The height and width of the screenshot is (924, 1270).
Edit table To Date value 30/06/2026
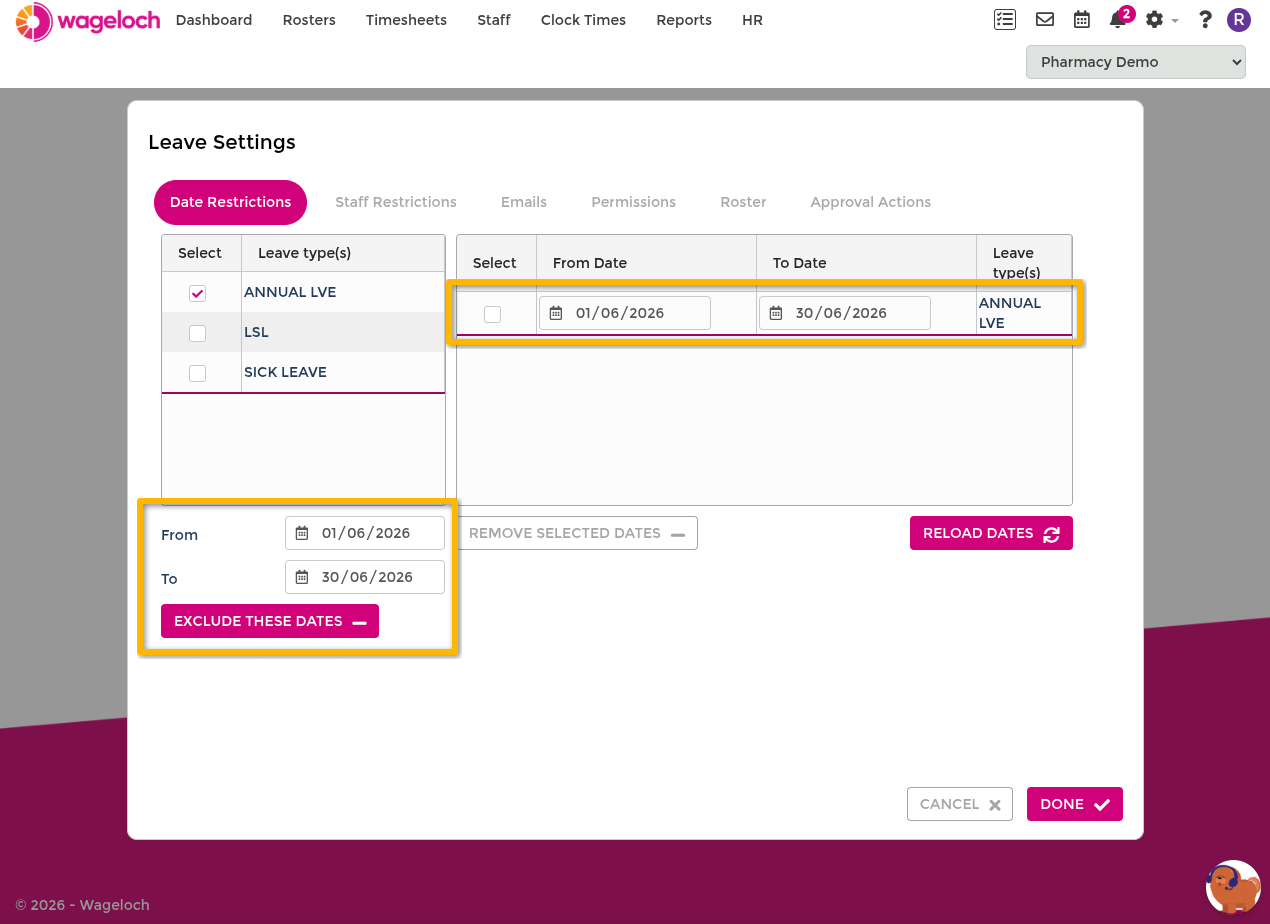pyautogui.click(x=845, y=313)
